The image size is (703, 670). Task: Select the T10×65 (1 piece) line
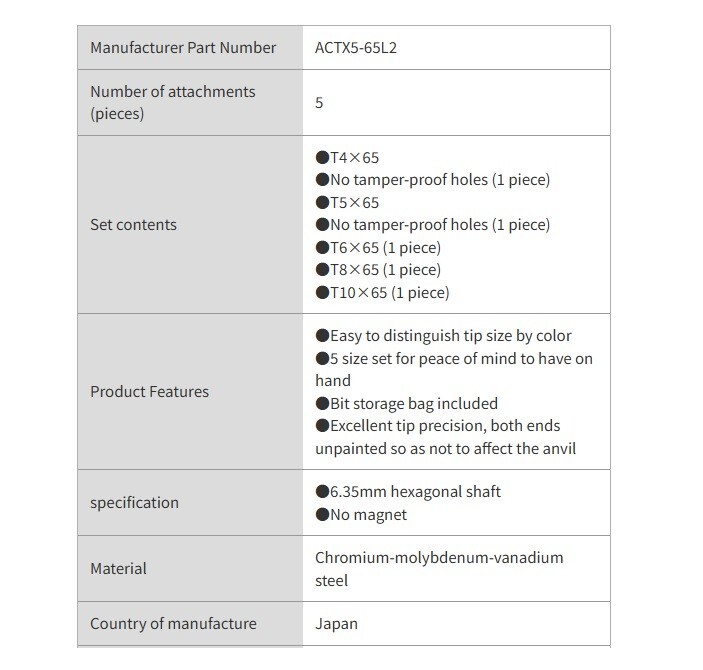382,293
